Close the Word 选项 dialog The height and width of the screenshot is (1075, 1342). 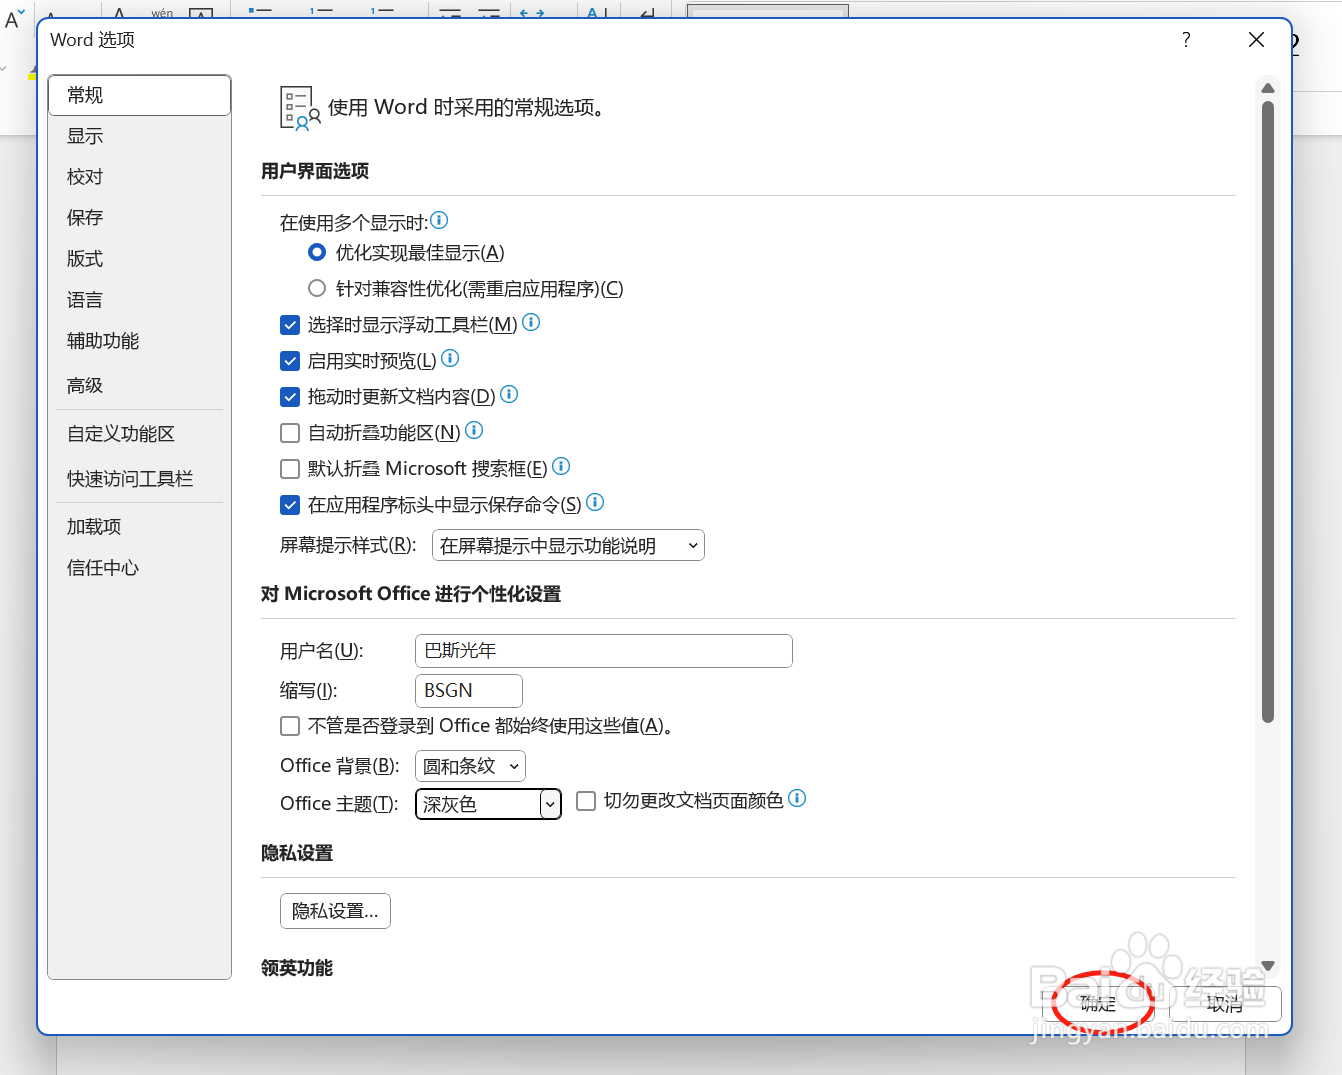tap(1257, 40)
